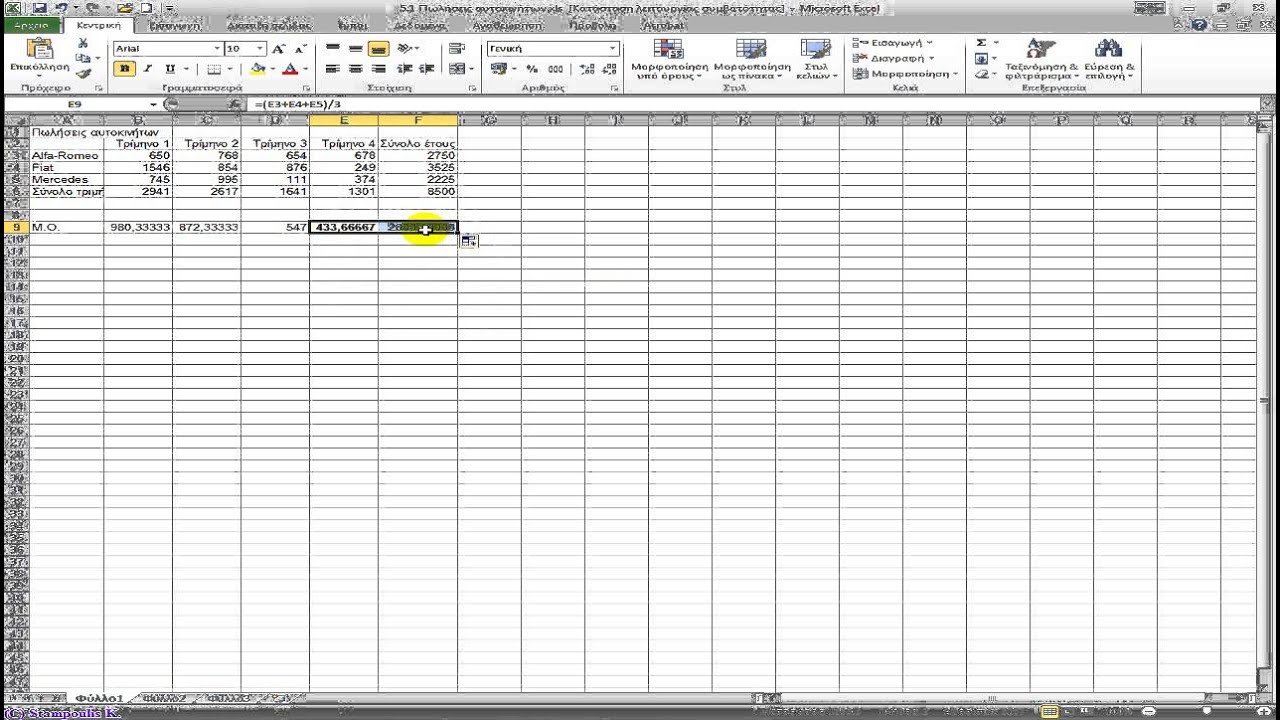
Task: Open Ταξινόμηση & φιλτράρισμα menu
Action: tap(1041, 59)
